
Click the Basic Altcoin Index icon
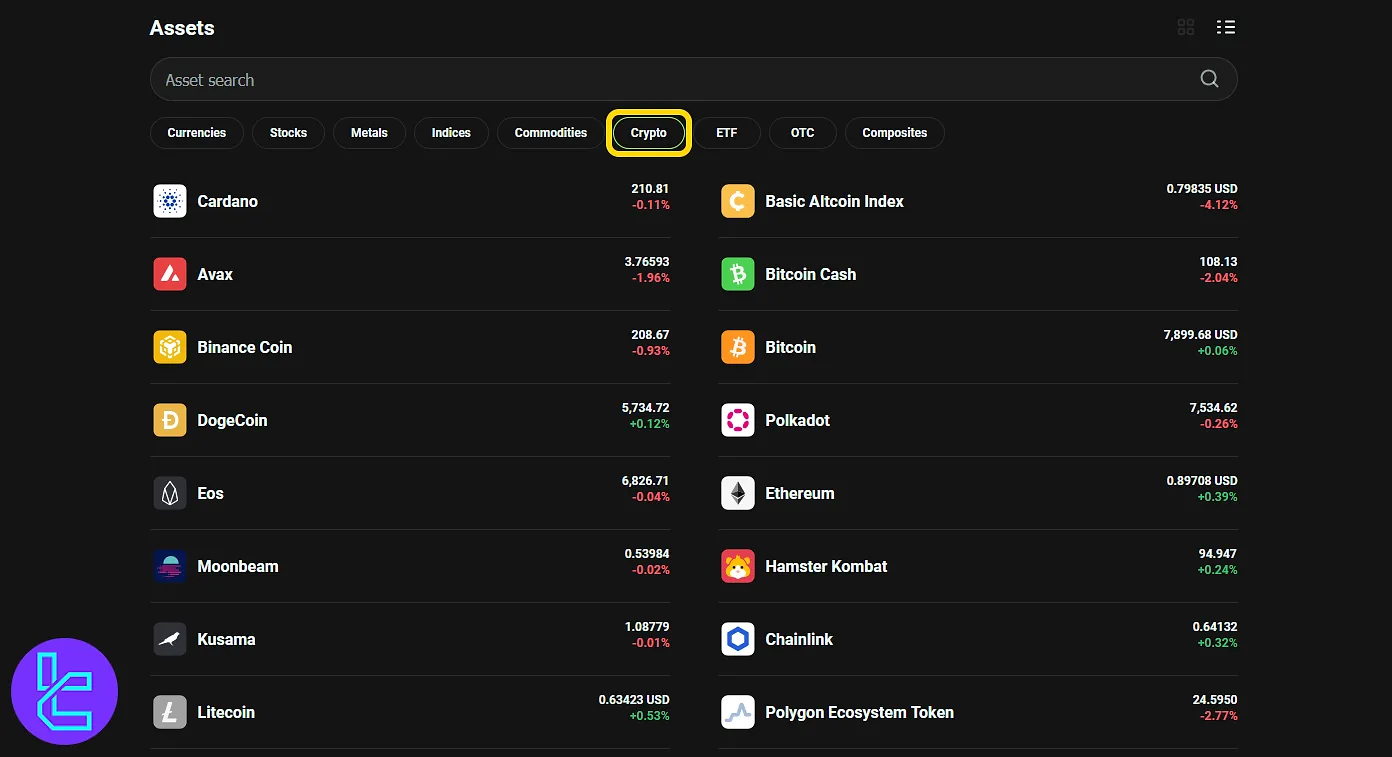(x=738, y=201)
